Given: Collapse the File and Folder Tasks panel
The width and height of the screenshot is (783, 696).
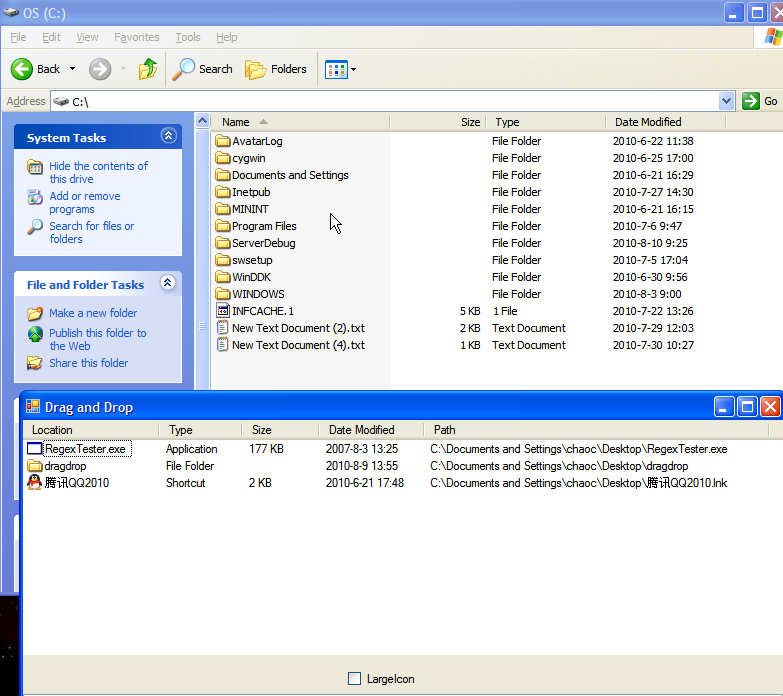Looking at the screenshot, I should 168,284.
